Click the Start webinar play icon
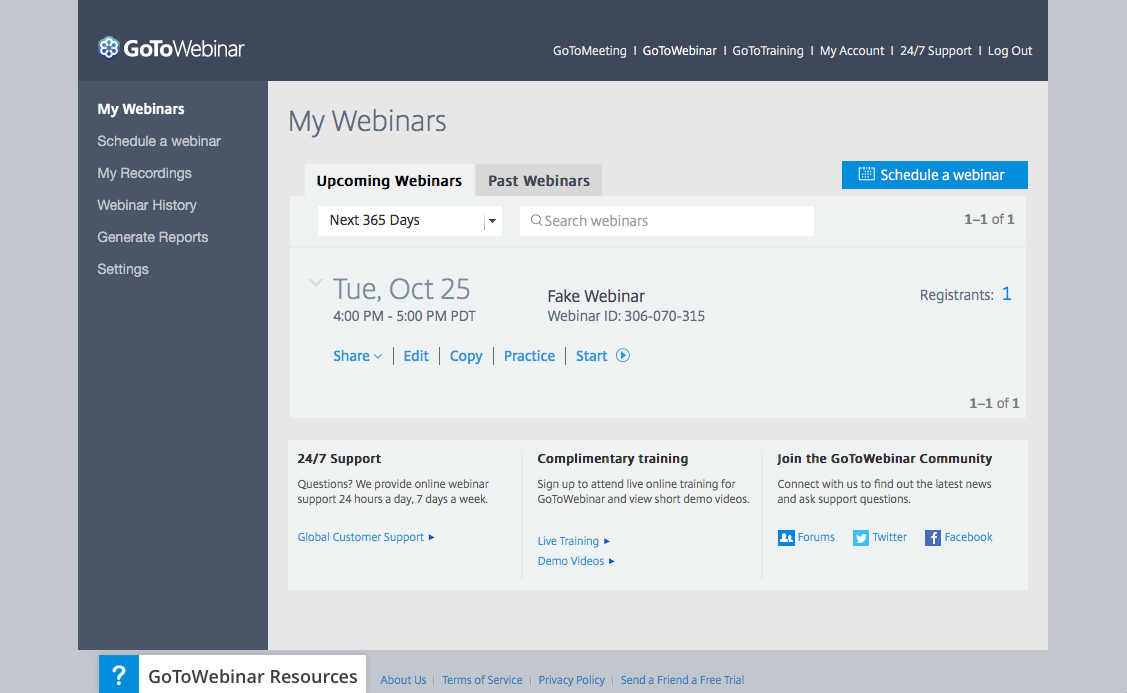The height and width of the screenshot is (693, 1127). [x=623, y=355]
